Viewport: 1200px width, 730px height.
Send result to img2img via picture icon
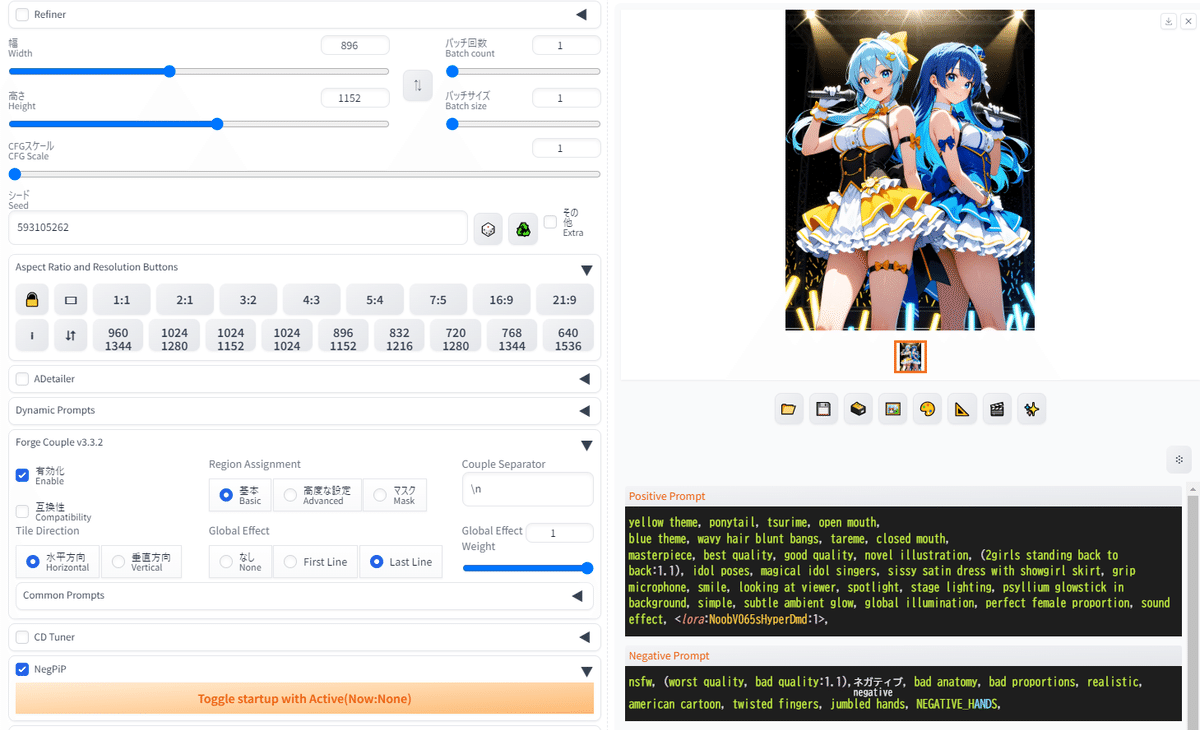point(892,408)
